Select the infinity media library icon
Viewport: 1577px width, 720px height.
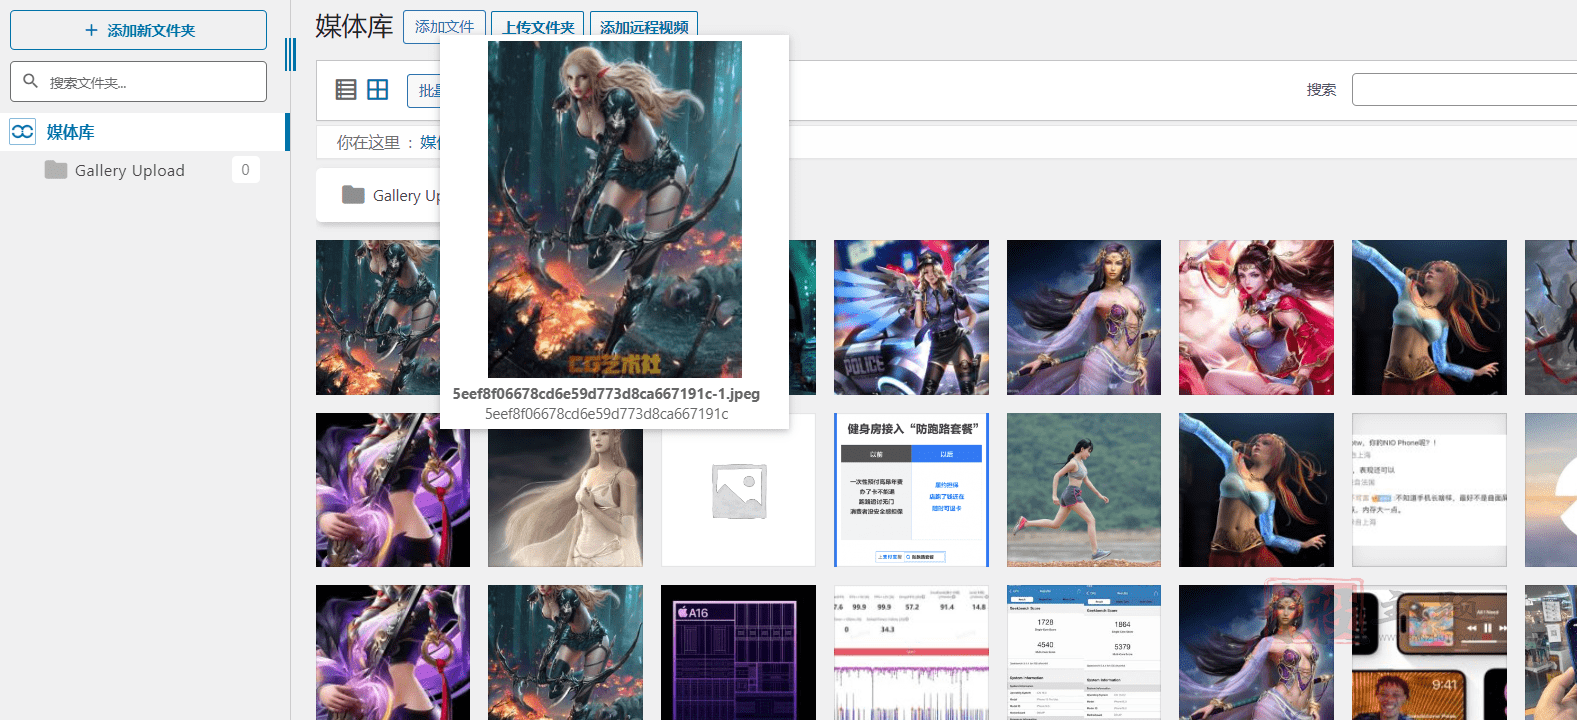coord(22,131)
